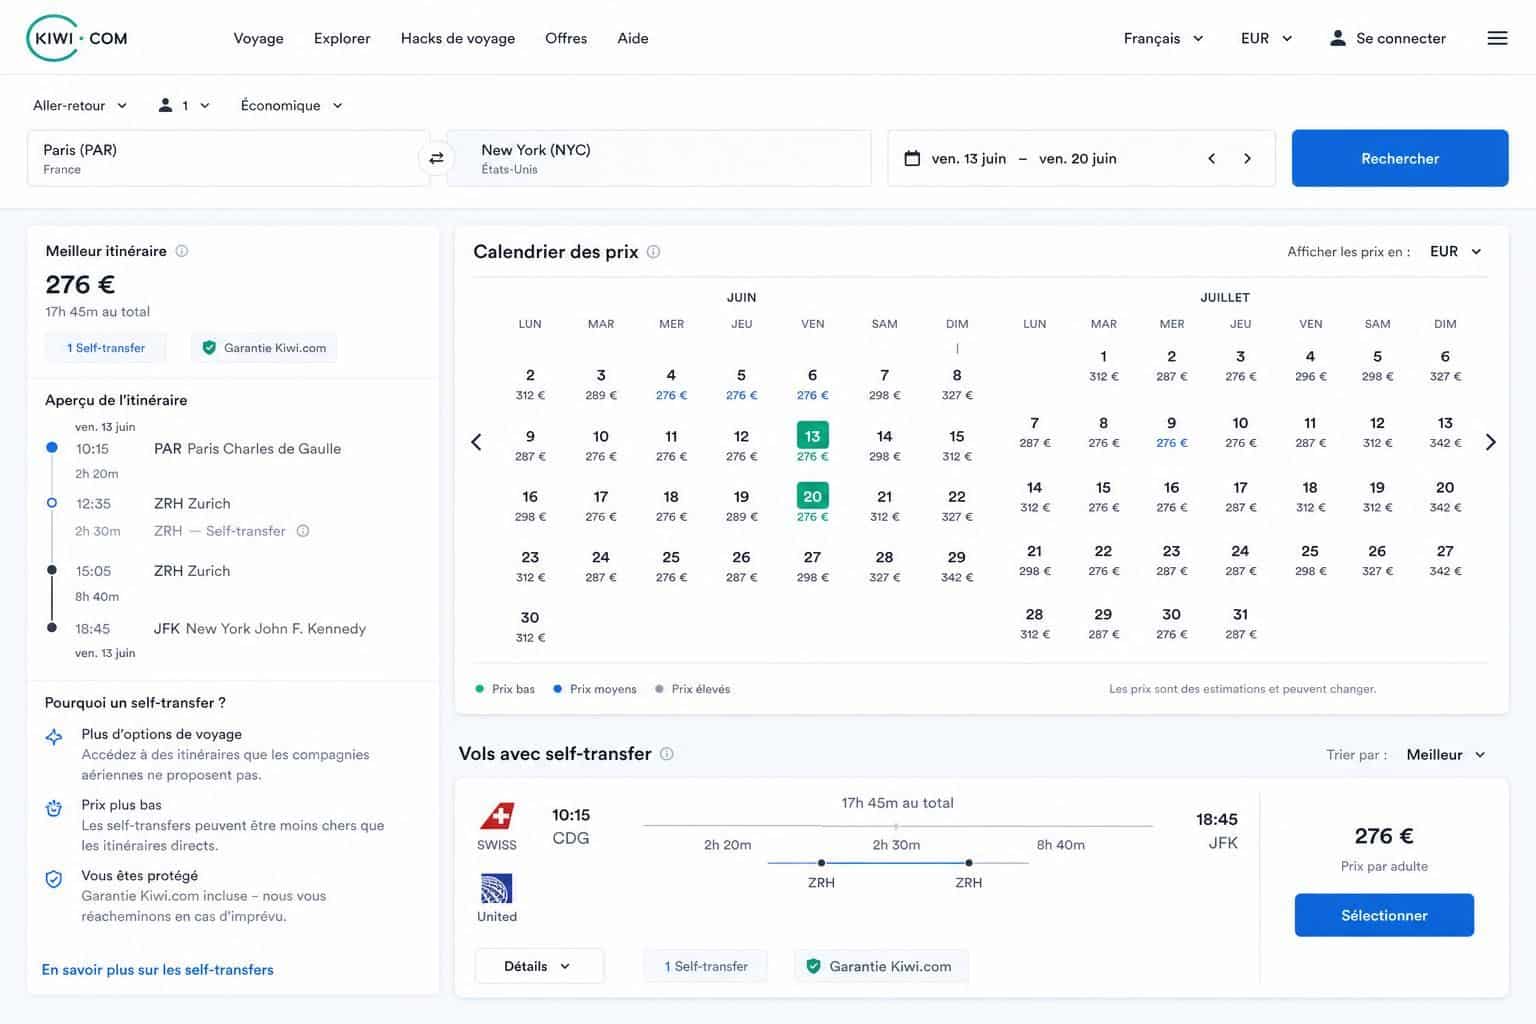Image resolution: width=1536 pixels, height=1024 pixels.
Task: Click the ven. 13 juin departure date
Action: tap(968, 158)
